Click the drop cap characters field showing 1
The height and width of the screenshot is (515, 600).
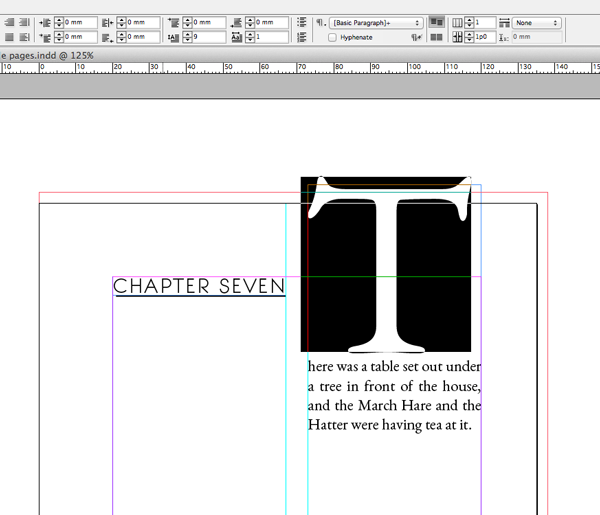(x=271, y=37)
